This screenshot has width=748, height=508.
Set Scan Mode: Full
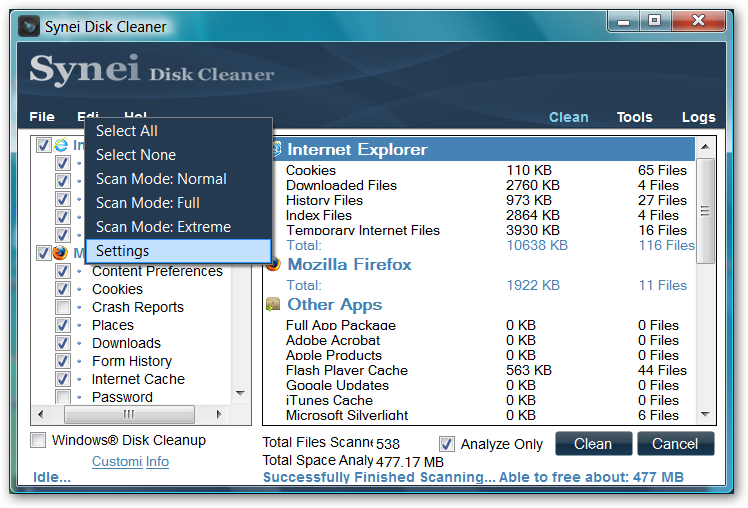pyautogui.click(x=178, y=203)
